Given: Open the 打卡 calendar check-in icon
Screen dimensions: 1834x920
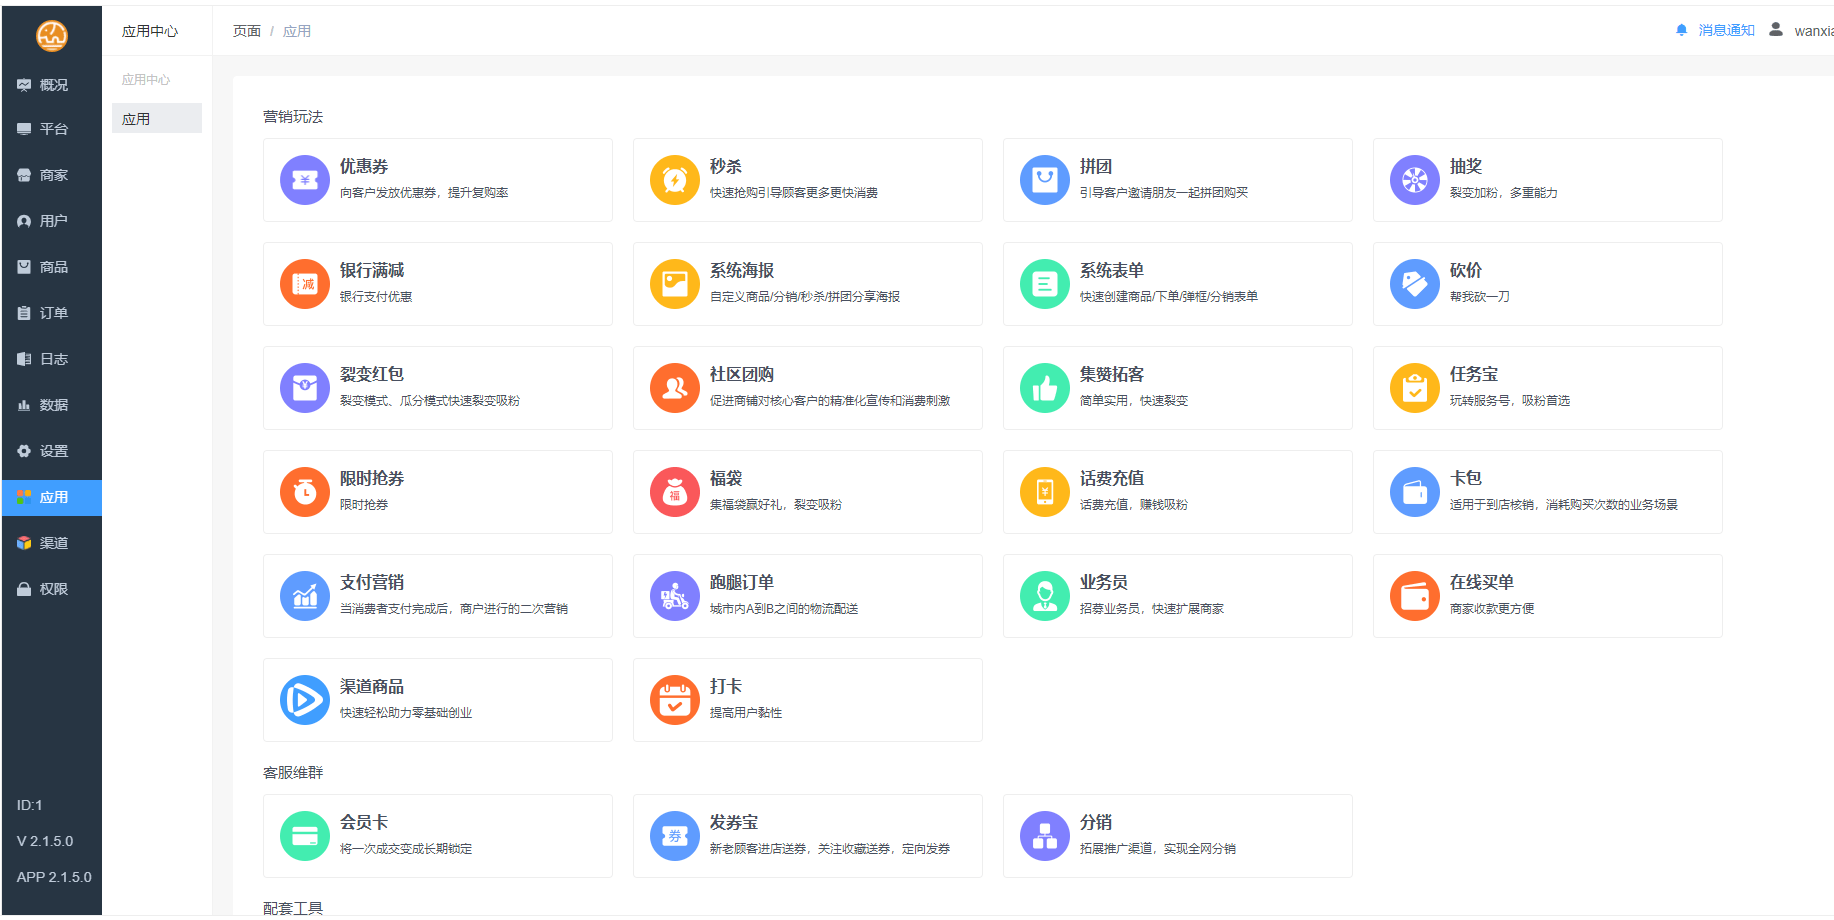Looking at the screenshot, I should point(674,700).
